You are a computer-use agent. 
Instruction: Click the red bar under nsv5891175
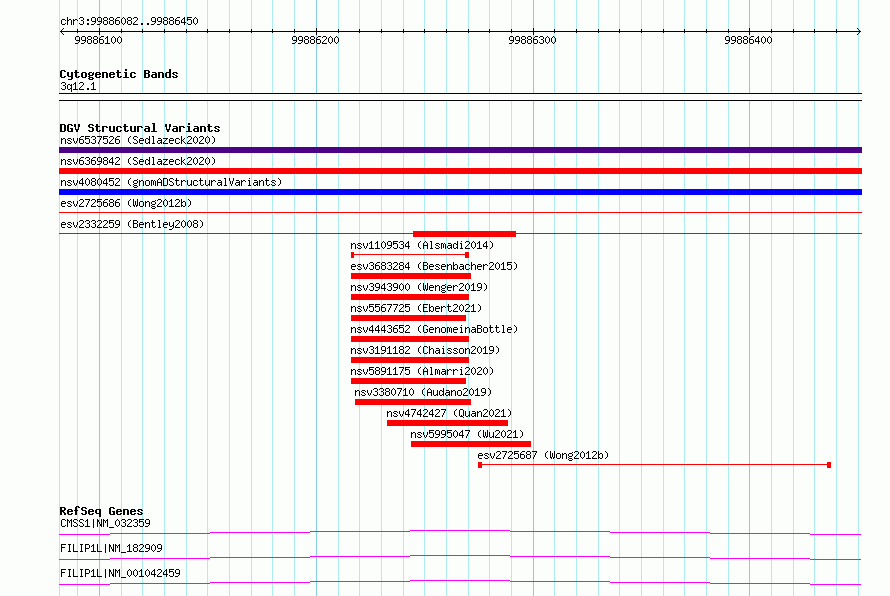(409, 381)
